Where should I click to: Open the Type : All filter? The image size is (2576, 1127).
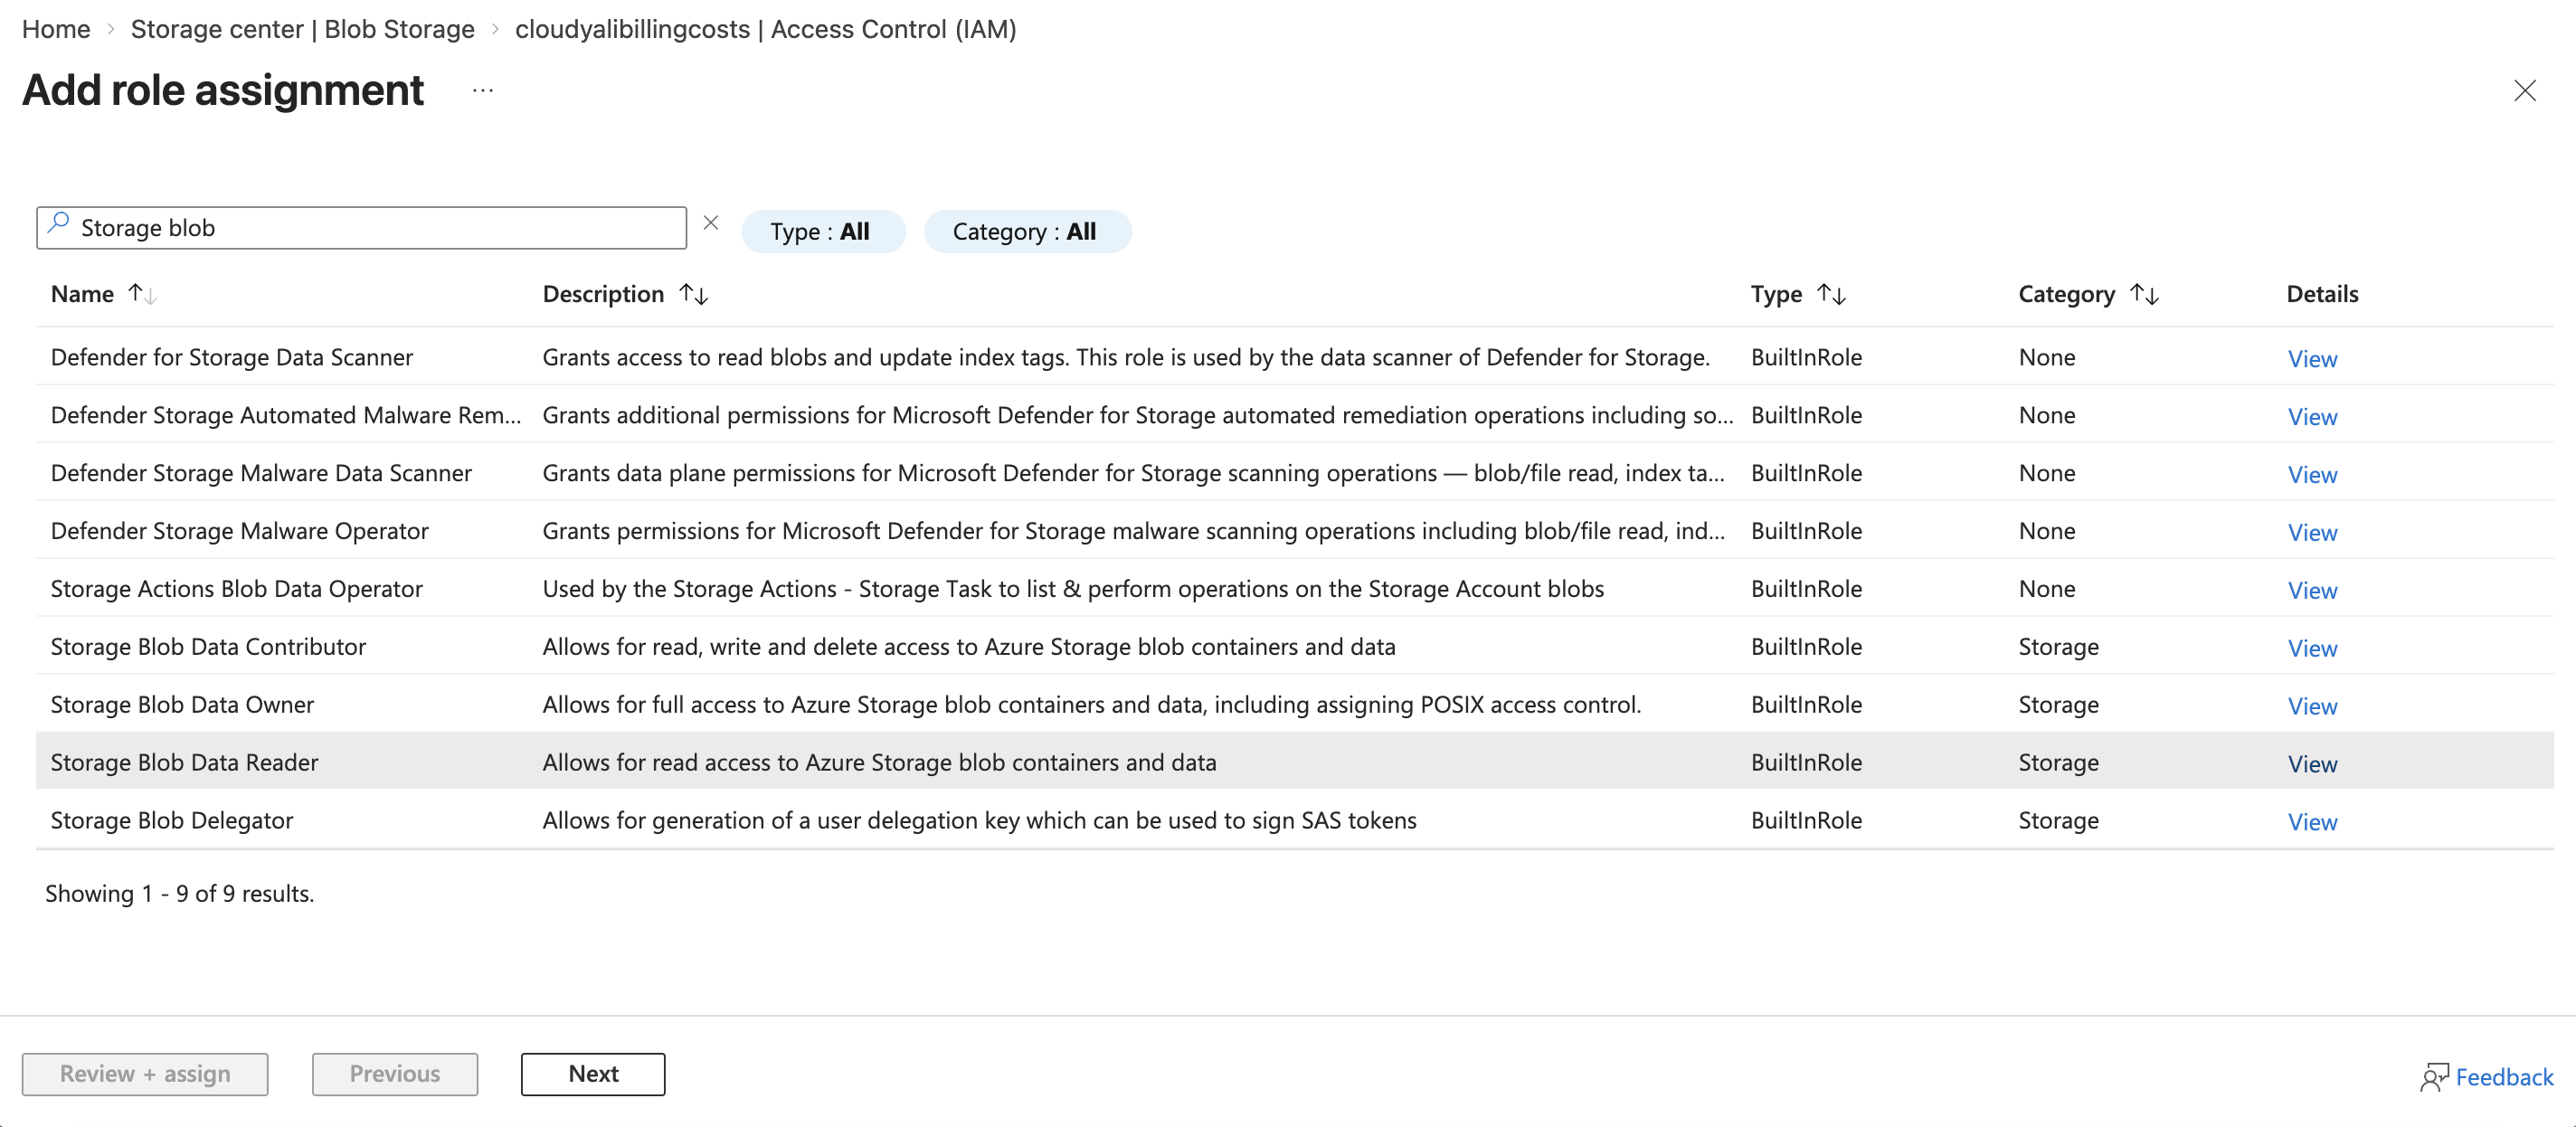tap(823, 231)
